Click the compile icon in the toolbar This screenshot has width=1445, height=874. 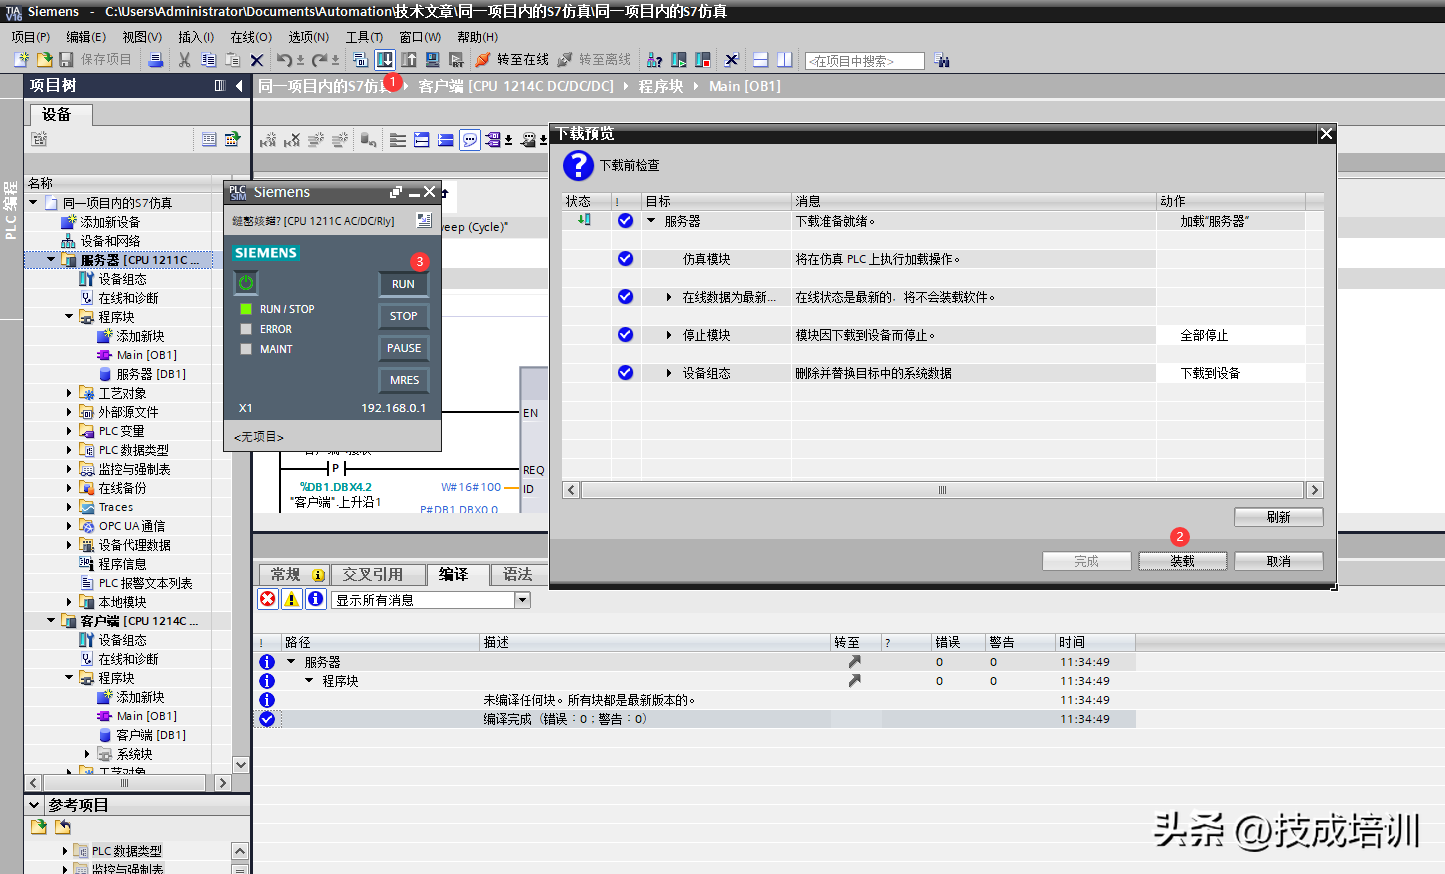pyautogui.click(x=360, y=60)
